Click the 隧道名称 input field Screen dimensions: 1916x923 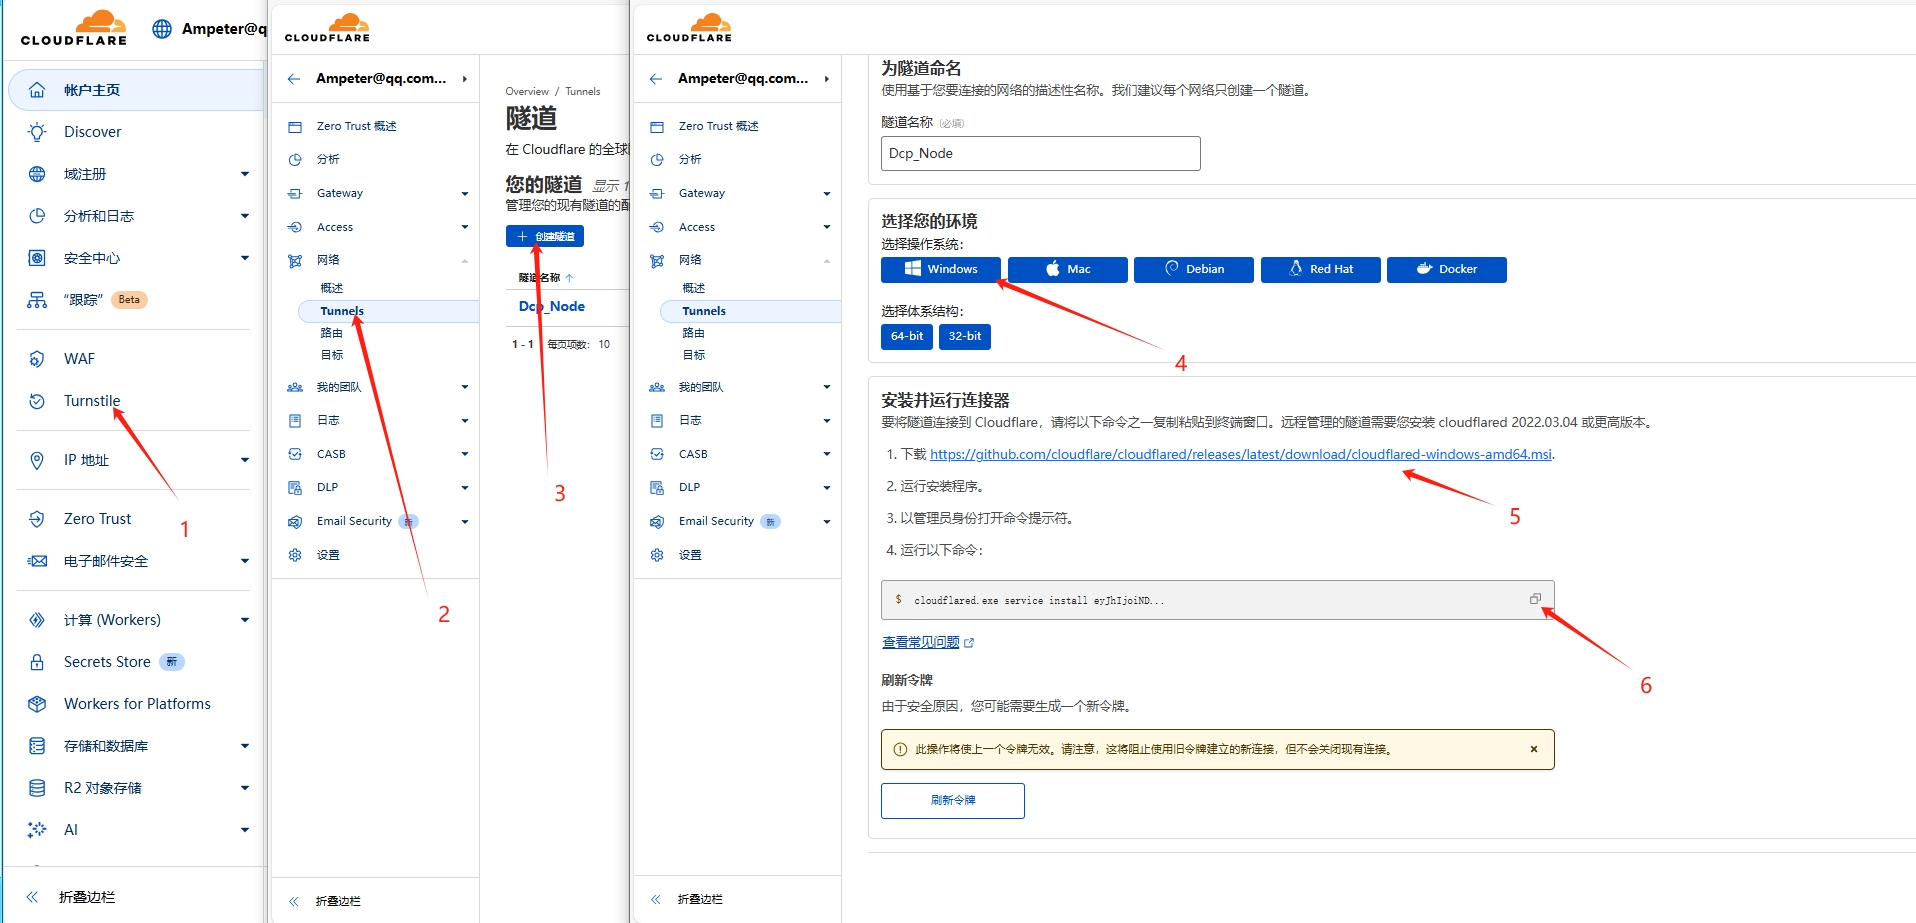click(x=1041, y=154)
